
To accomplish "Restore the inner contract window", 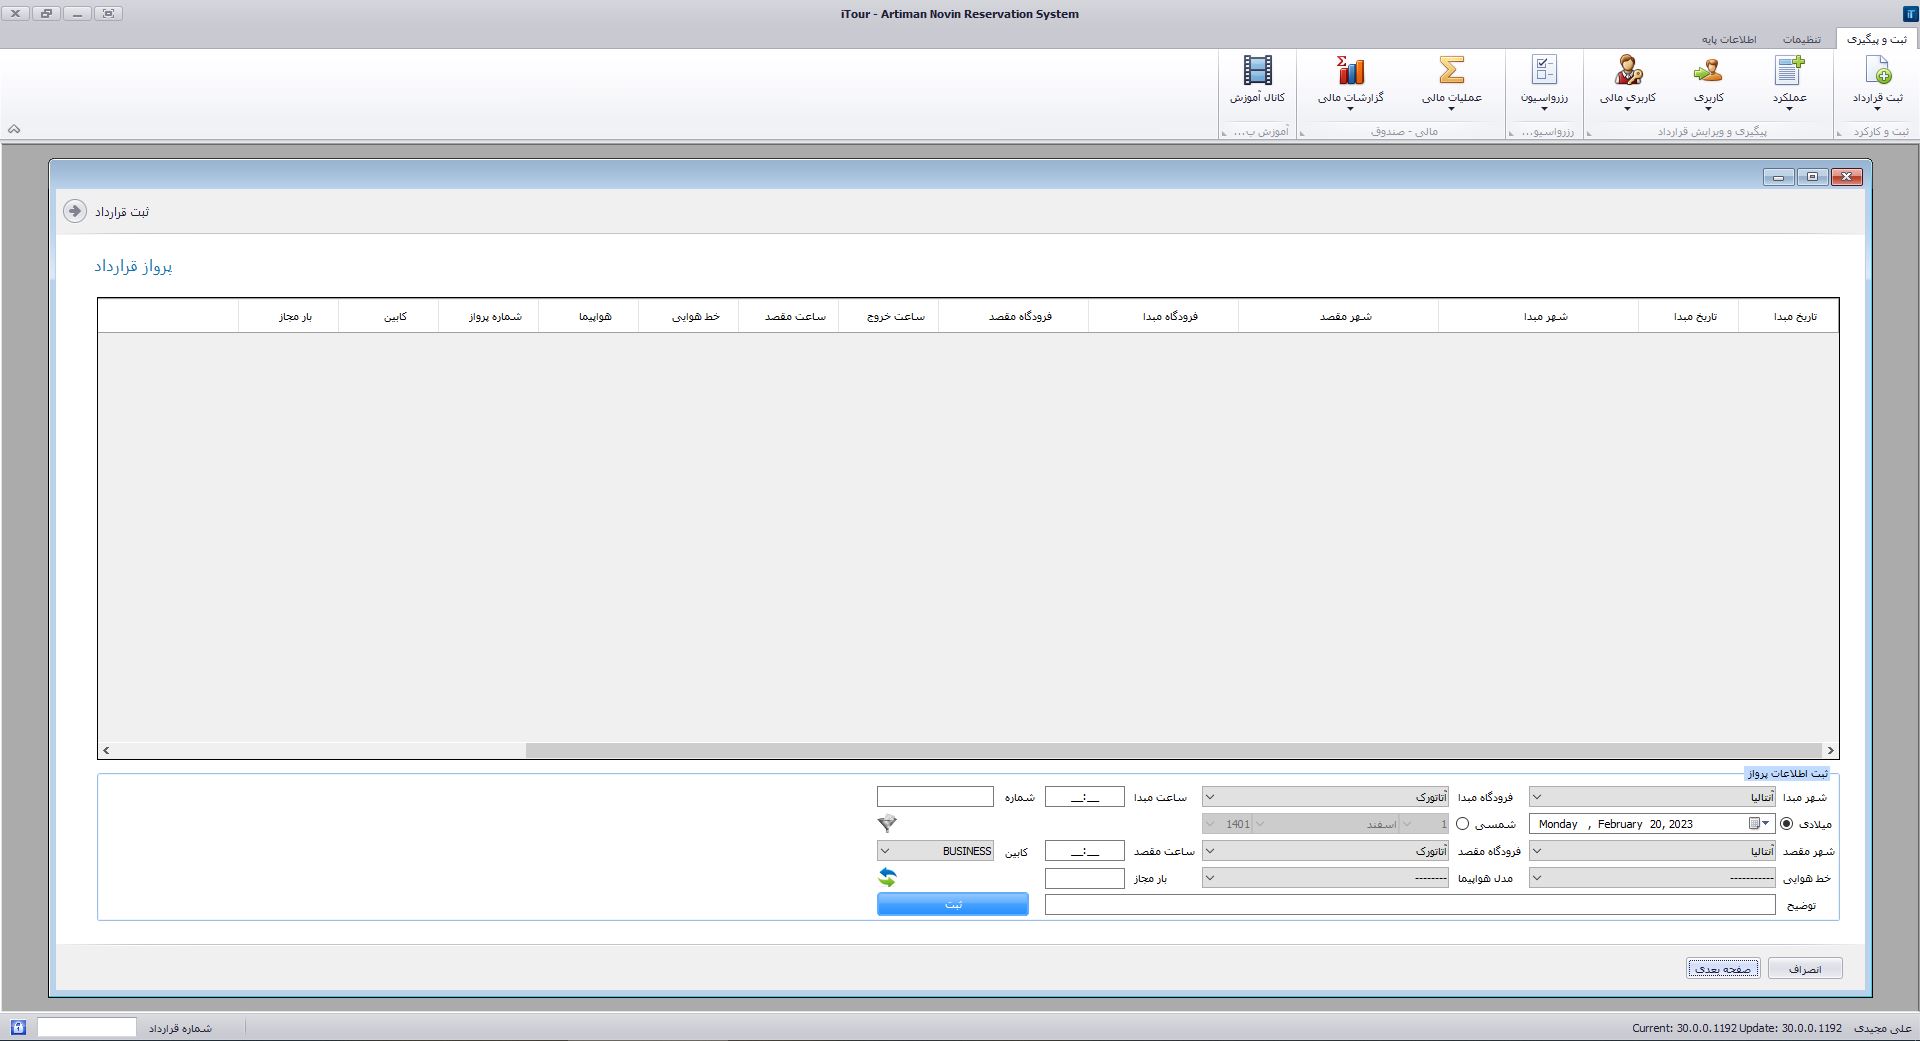I will pyautogui.click(x=1812, y=177).
